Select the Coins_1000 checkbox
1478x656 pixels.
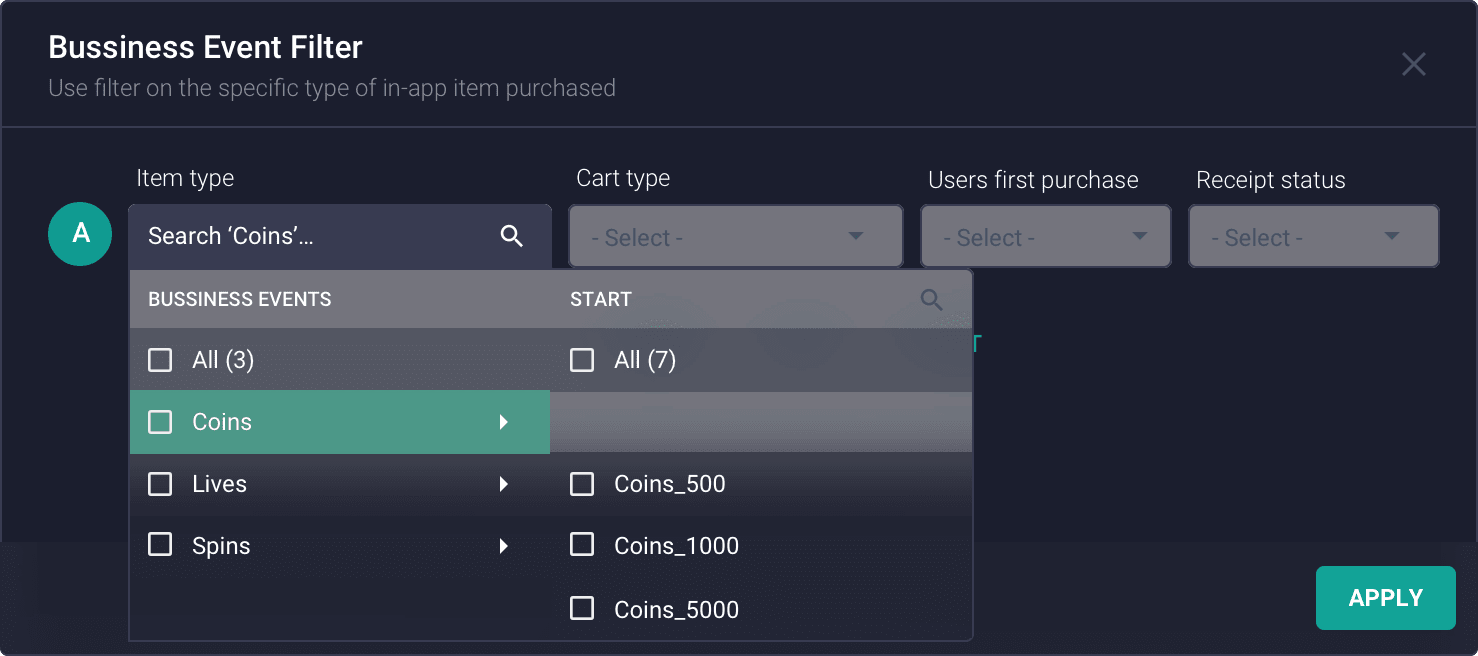(582, 545)
